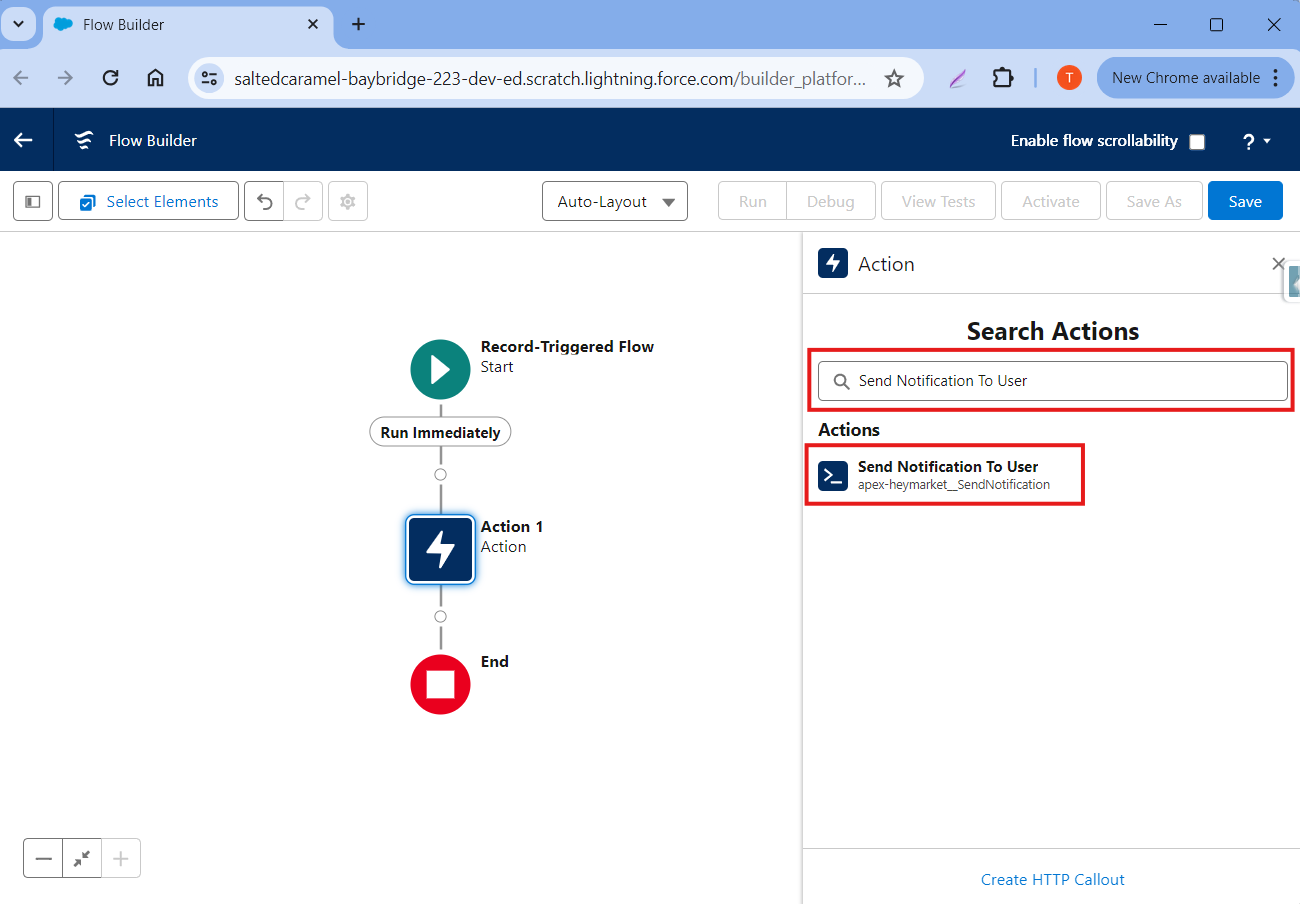Click the apex action terminal icon
The height and width of the screenshot is (904, 1300).
pos(833,475)
